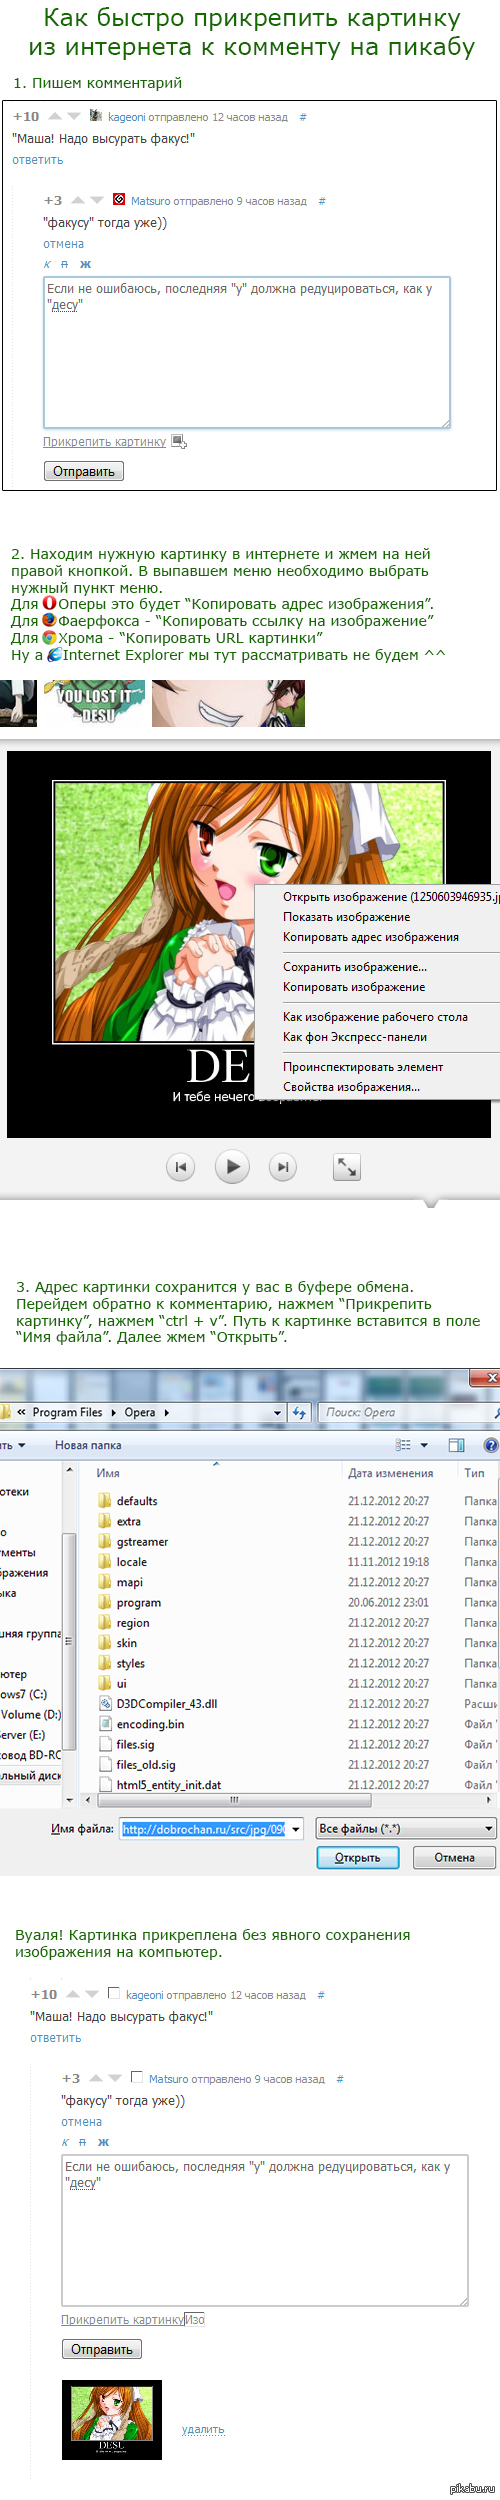Viewport: 500px width, 2500px height.
Task: Open the 'YOU LOST IT DESU' thumbnail
Action: pos(94,703)
